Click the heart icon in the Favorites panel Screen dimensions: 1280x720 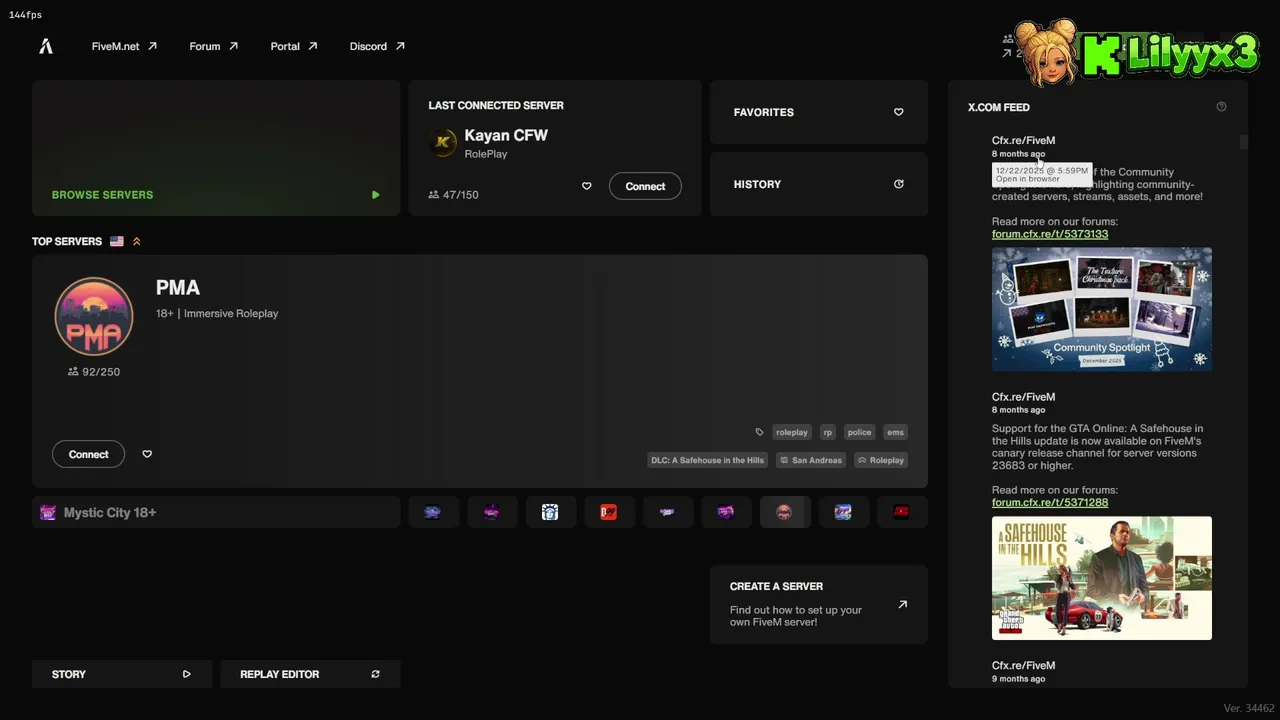pos(898,112)
